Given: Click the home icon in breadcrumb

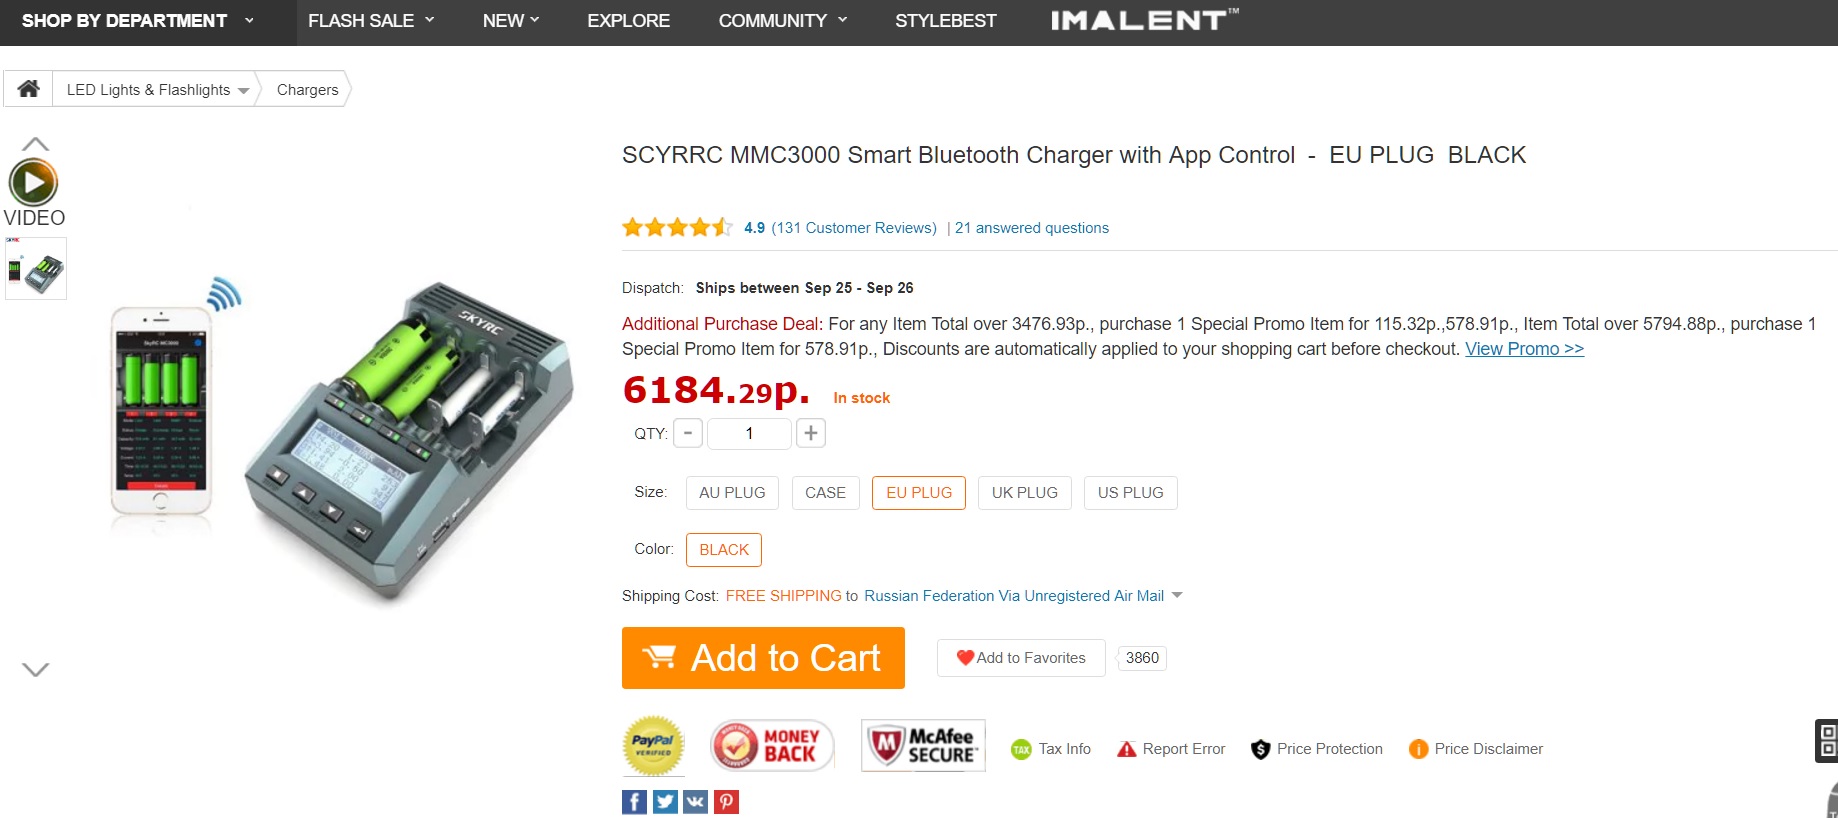Looking at the screenshot, I should 29,89.
